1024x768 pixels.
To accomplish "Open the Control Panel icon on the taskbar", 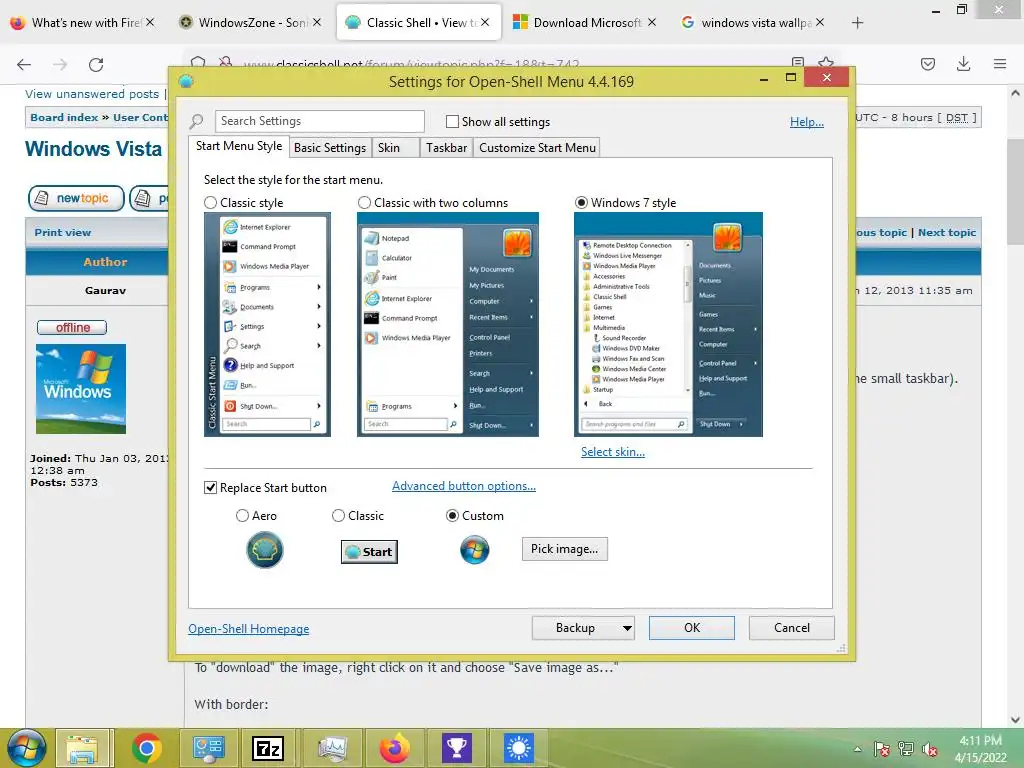I will tap(209, 748).
